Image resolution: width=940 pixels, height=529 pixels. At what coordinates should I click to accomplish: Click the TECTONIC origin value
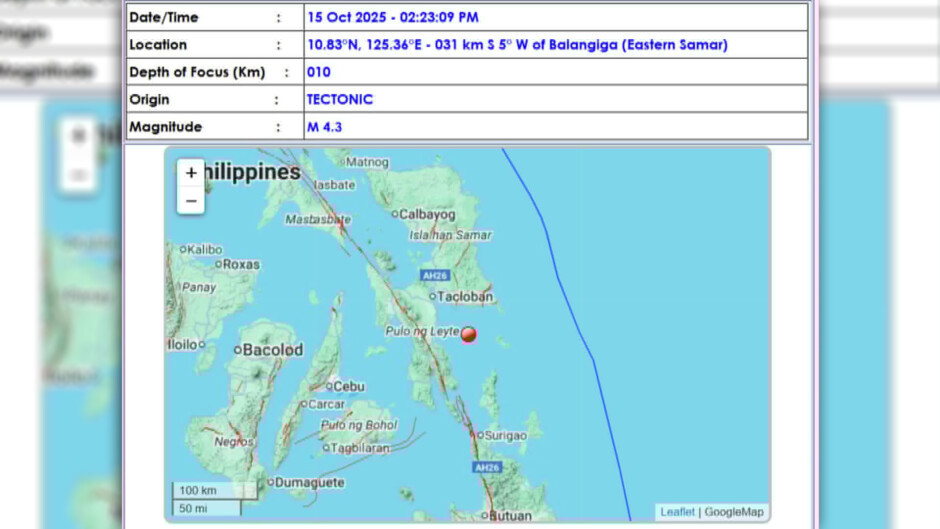point(339,100)
